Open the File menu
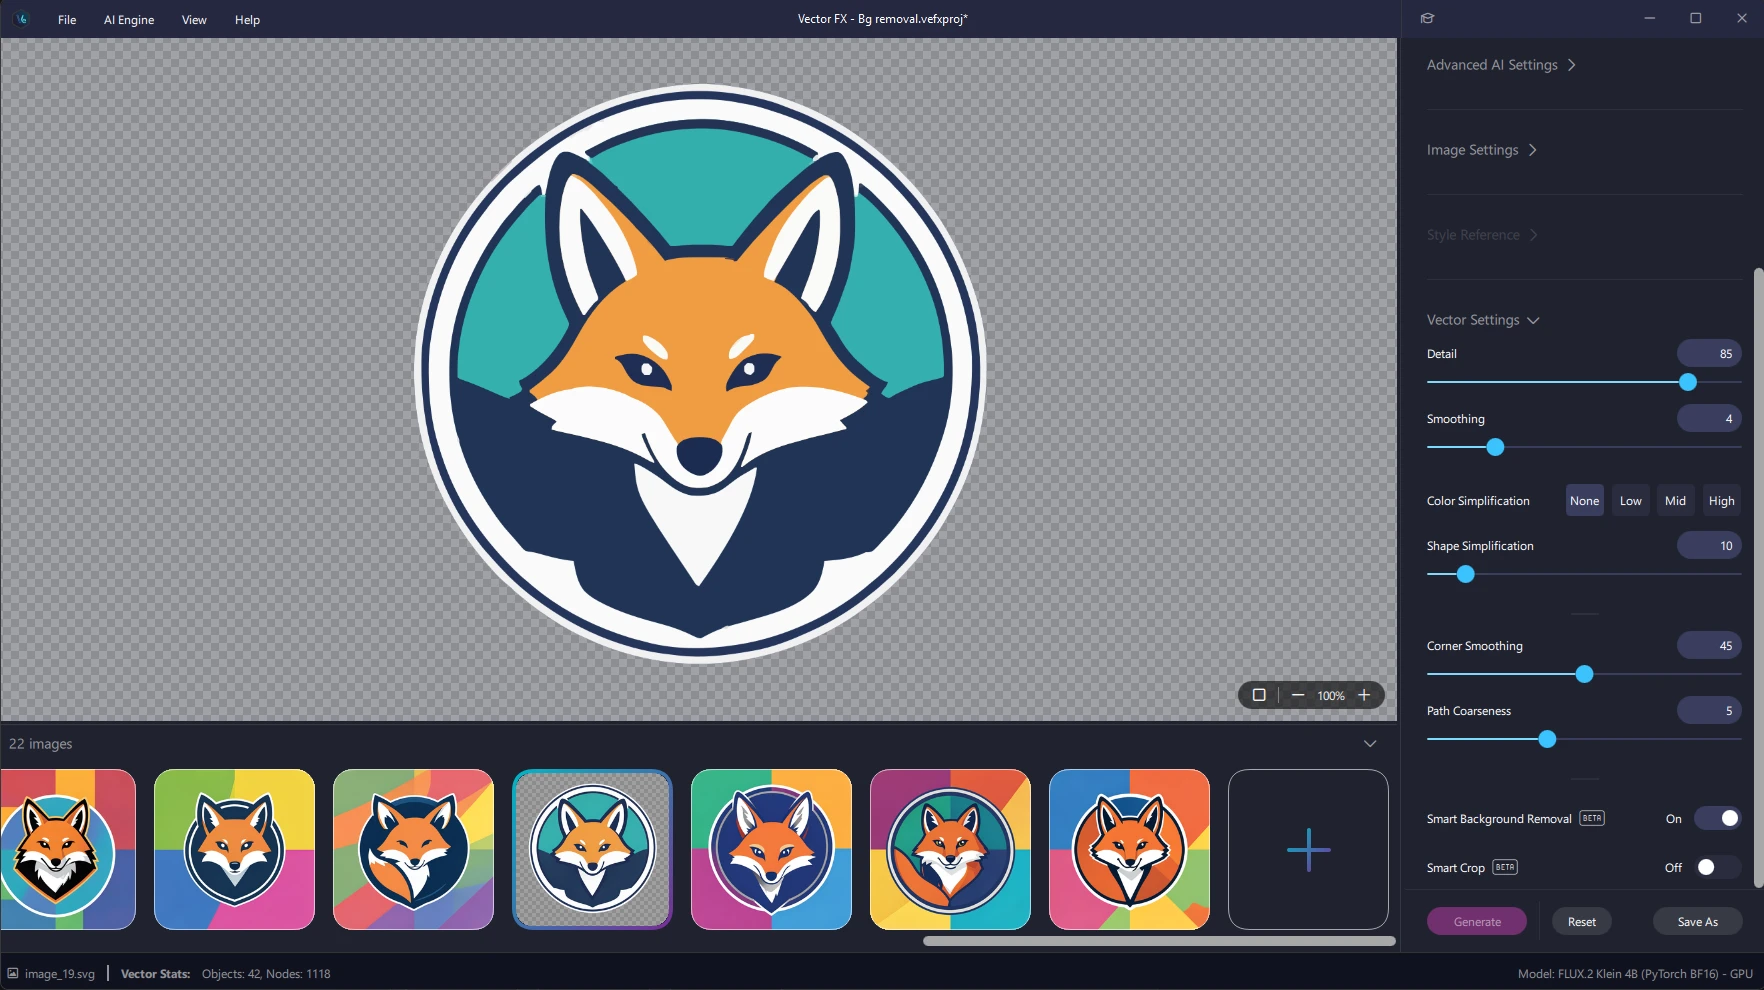The image size is (1764, 990). tap(67, 19)
